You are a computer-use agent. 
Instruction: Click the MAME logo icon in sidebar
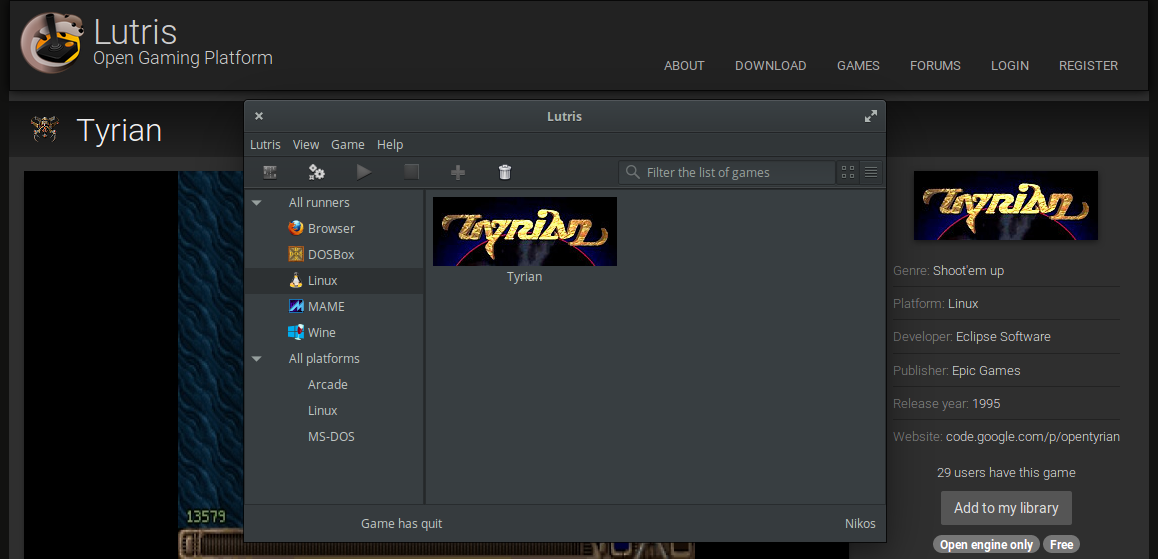[x=296, y=306]
